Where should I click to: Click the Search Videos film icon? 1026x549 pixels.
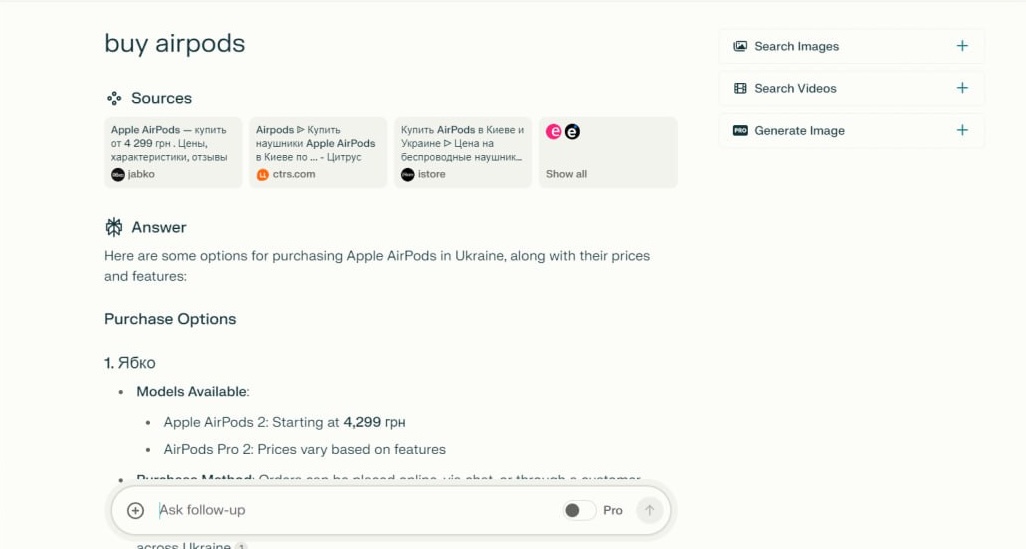[x=740, y=88]
